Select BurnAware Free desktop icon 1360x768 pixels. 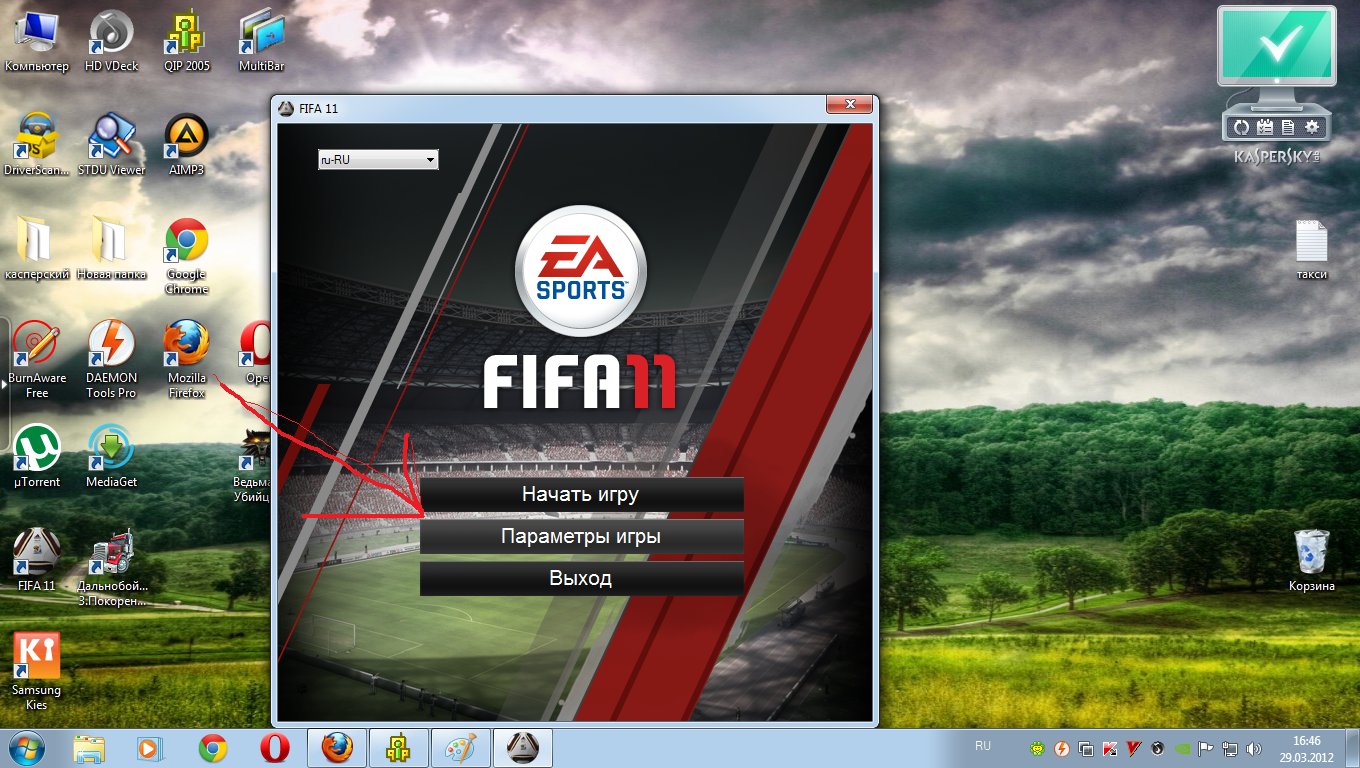point(37,360)
